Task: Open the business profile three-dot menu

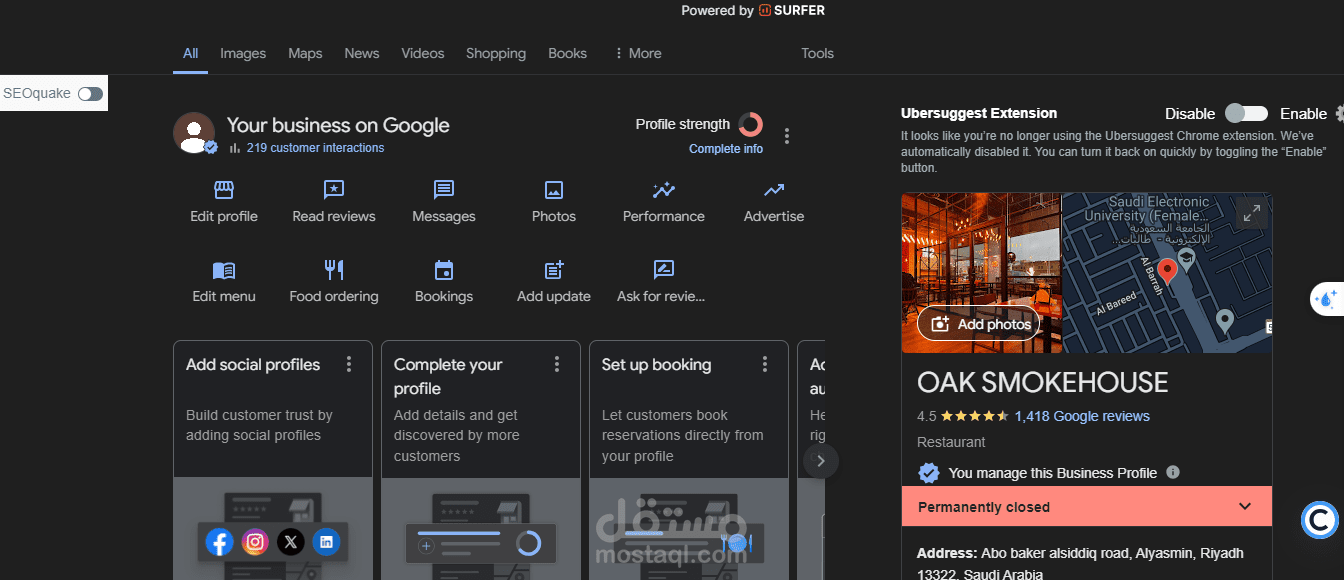Action: tap(787, 136)
